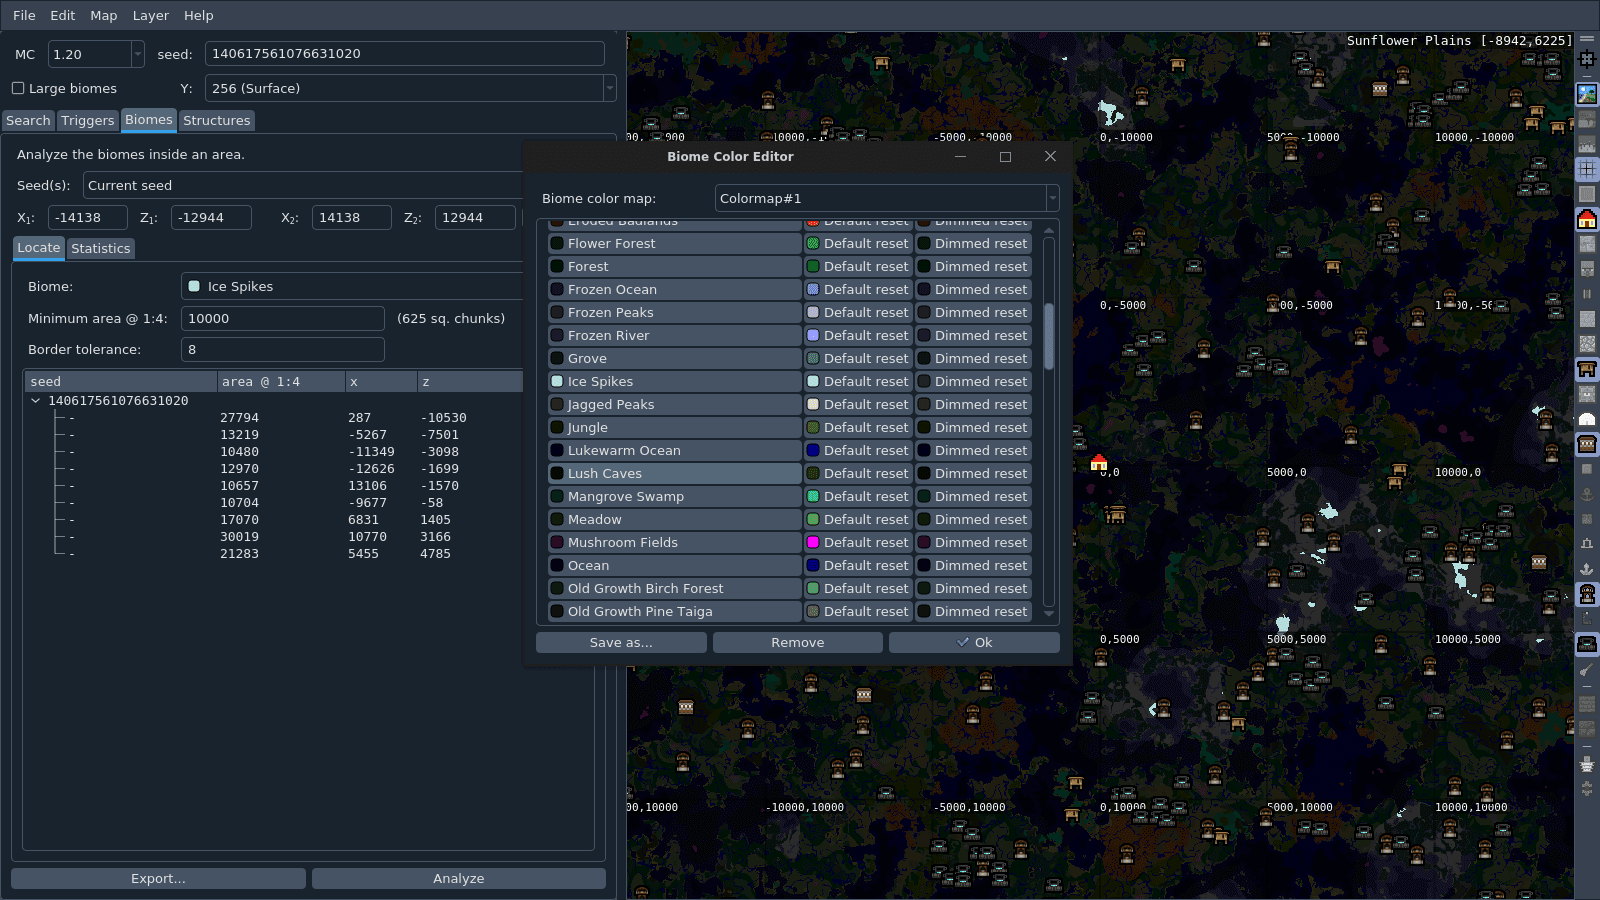Open the Help menu

click(199, 15)
